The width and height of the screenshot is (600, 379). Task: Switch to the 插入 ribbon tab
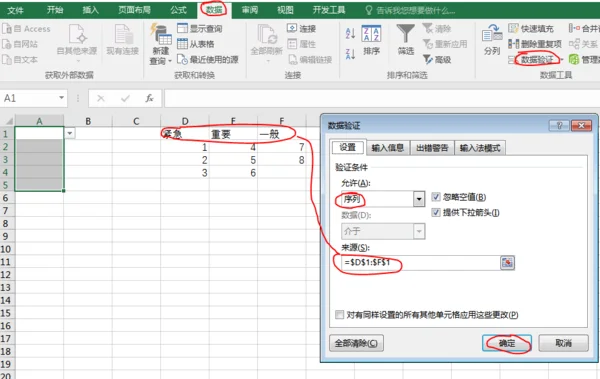[90, 10]
